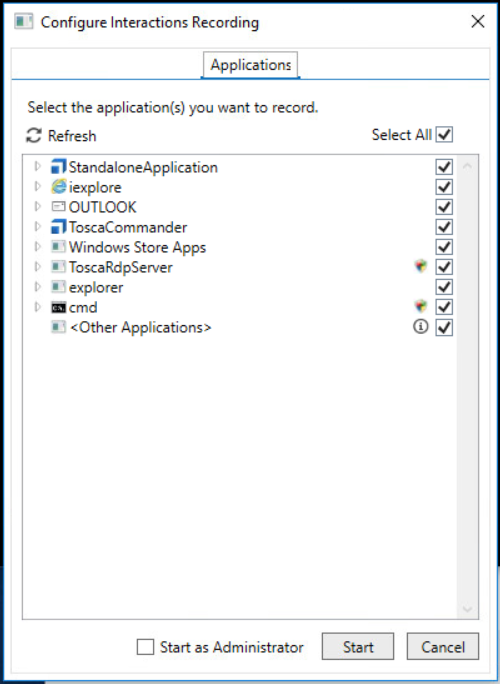Switch to the Applications tab
This screenshot has width=500, height=684.
click(x=250, y=65)
